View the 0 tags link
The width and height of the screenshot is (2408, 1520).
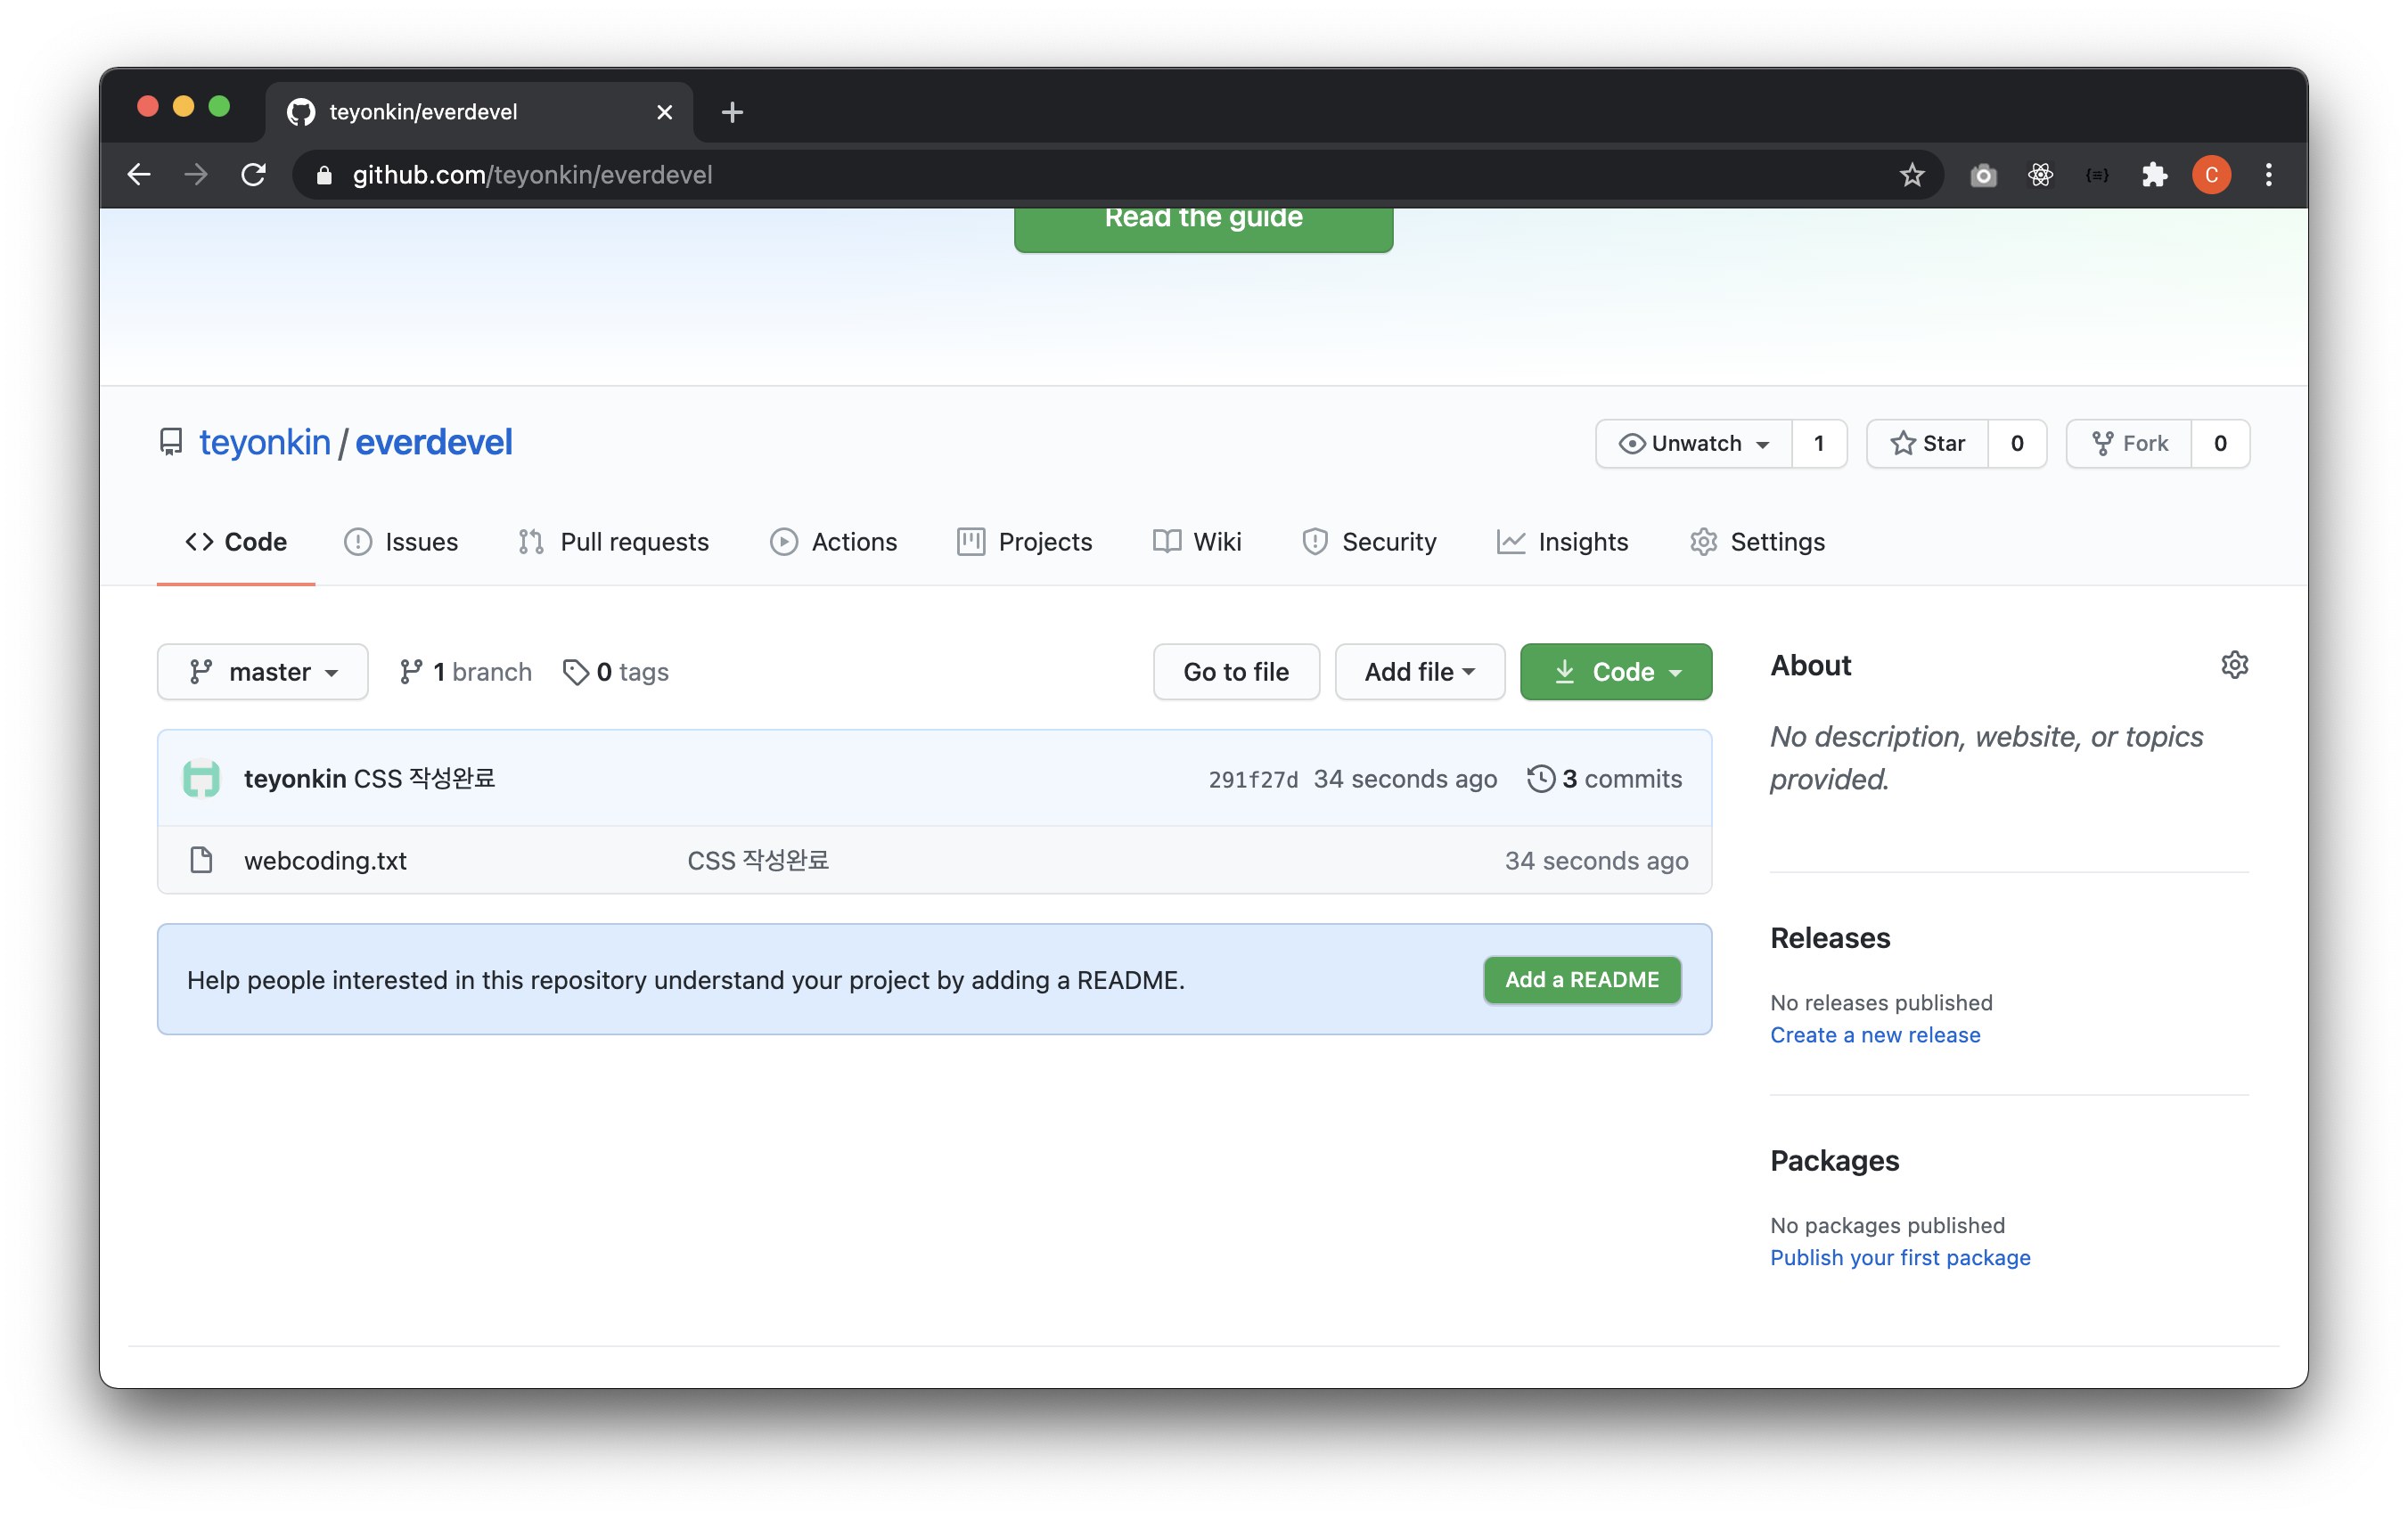616,671
